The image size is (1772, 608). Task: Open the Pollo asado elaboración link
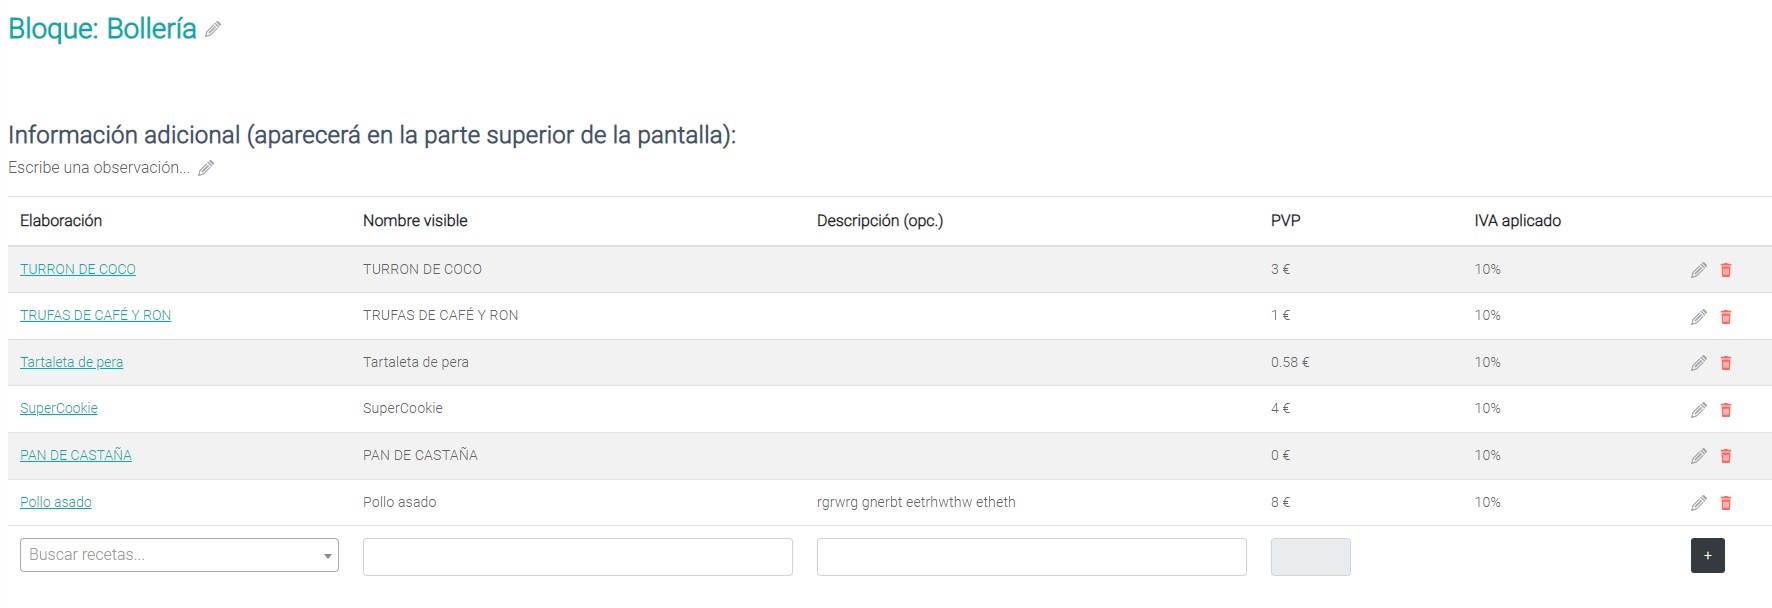click(56, 502)
